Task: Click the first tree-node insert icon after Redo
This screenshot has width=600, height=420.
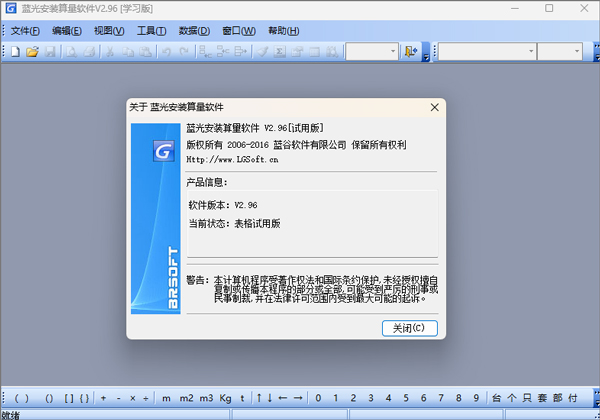Action: (x=205, y=52)
